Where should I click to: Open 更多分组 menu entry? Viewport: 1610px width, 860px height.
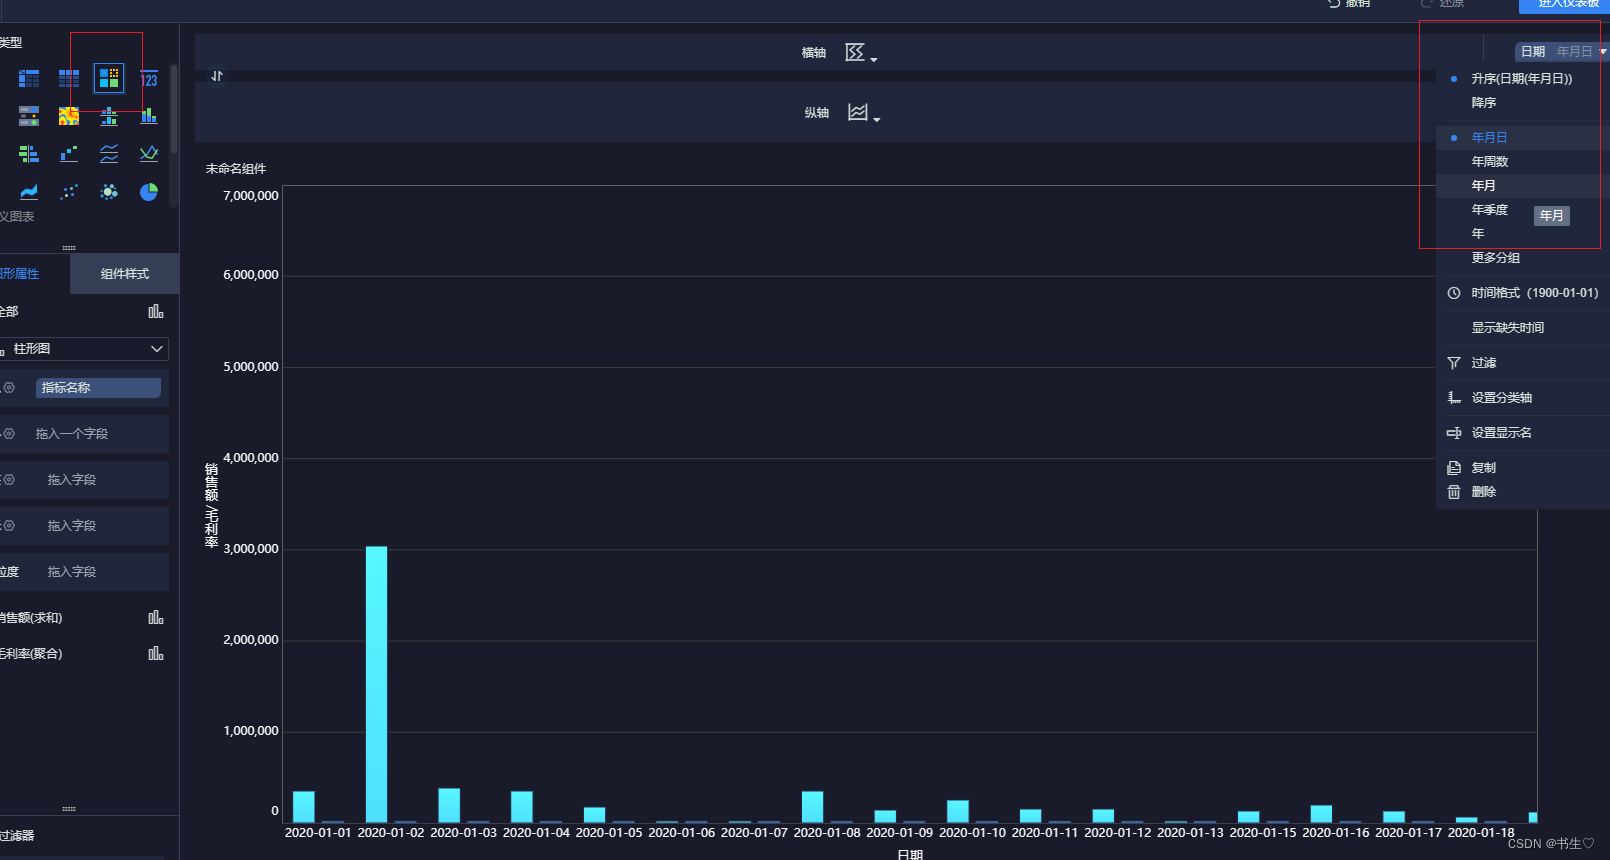pos(1495,258)
